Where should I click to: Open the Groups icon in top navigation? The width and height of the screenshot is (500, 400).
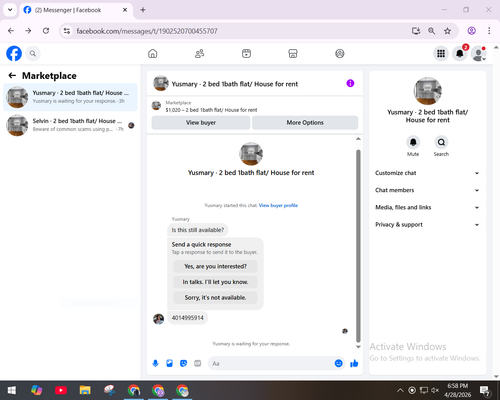point(340,53)
